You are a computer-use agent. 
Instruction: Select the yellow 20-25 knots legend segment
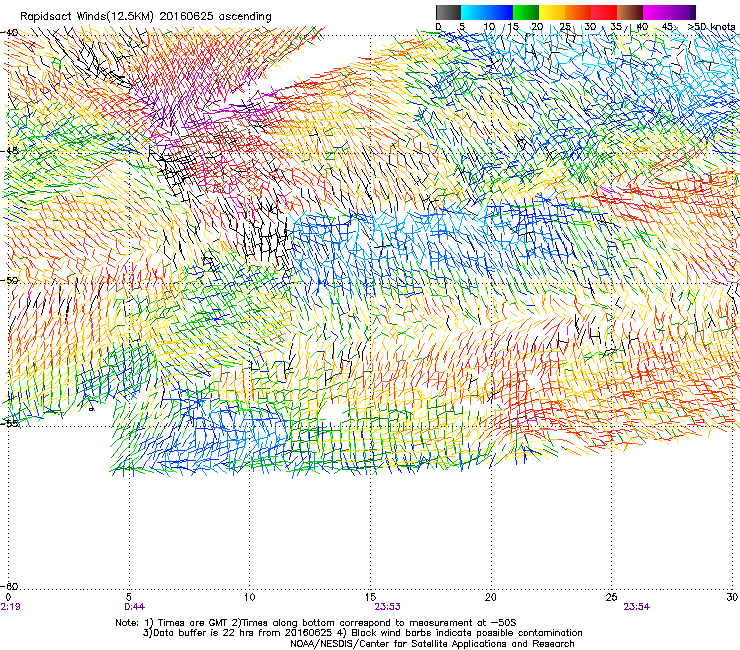pyautogui.click(x=552, y=12)
